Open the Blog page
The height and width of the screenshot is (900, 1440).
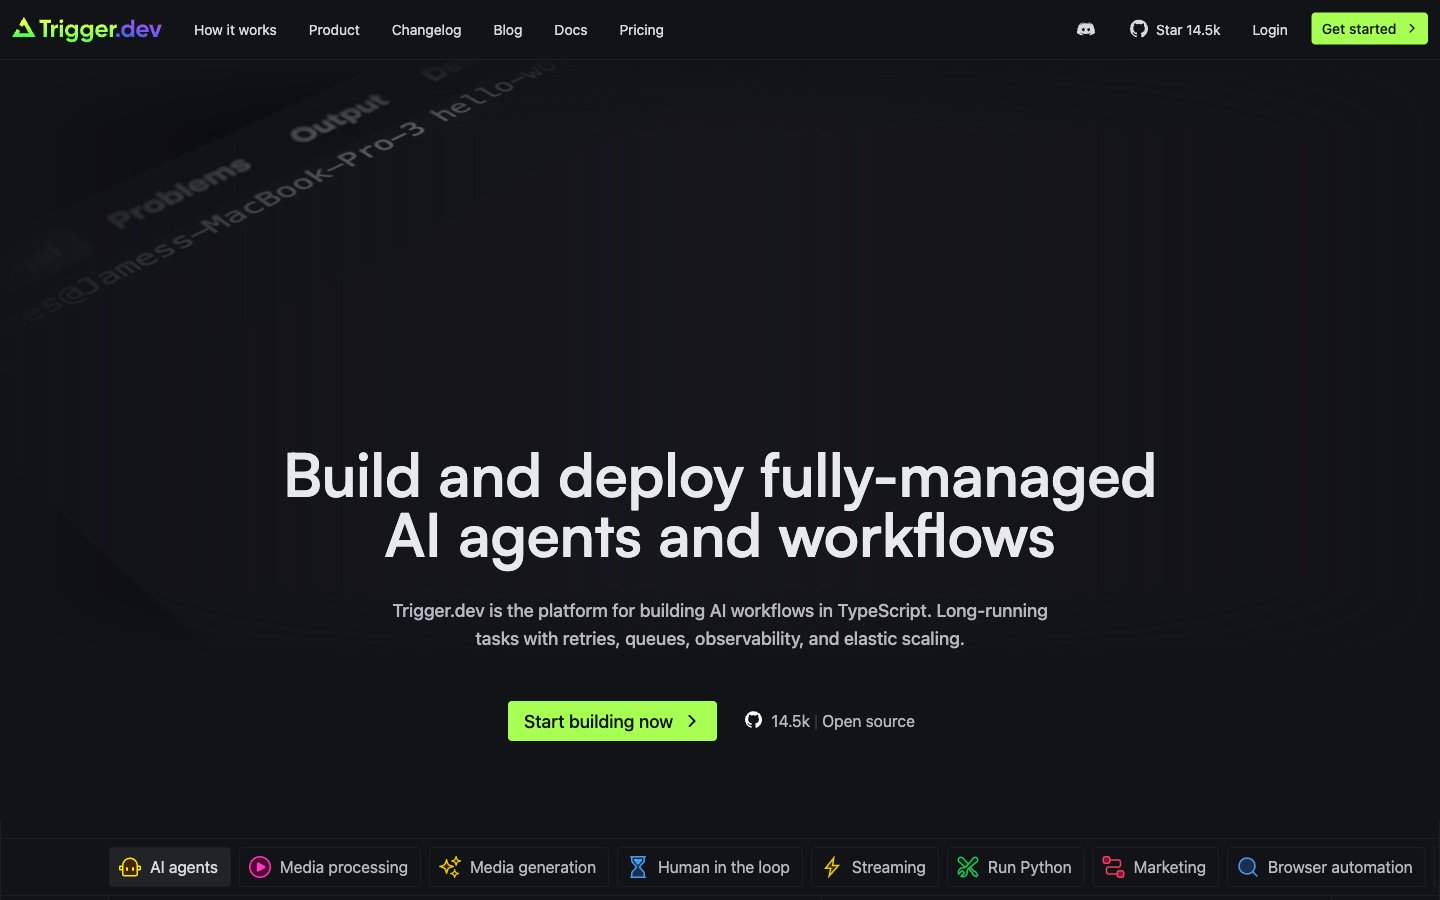(x=508, y=30)
